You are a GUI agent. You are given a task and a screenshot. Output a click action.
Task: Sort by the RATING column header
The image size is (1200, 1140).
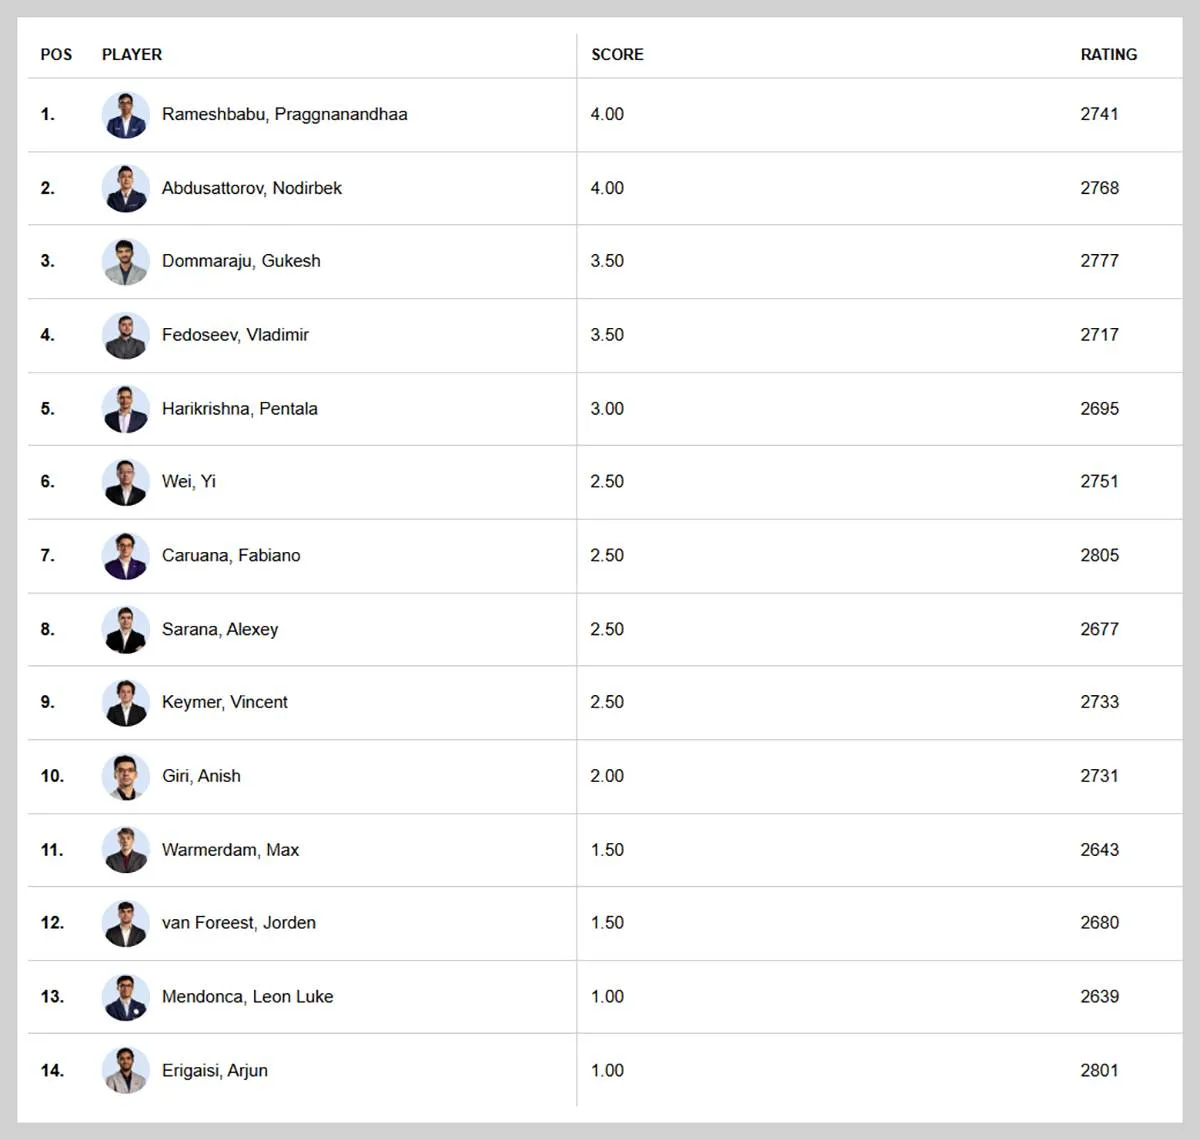(x=1109, y=55)
